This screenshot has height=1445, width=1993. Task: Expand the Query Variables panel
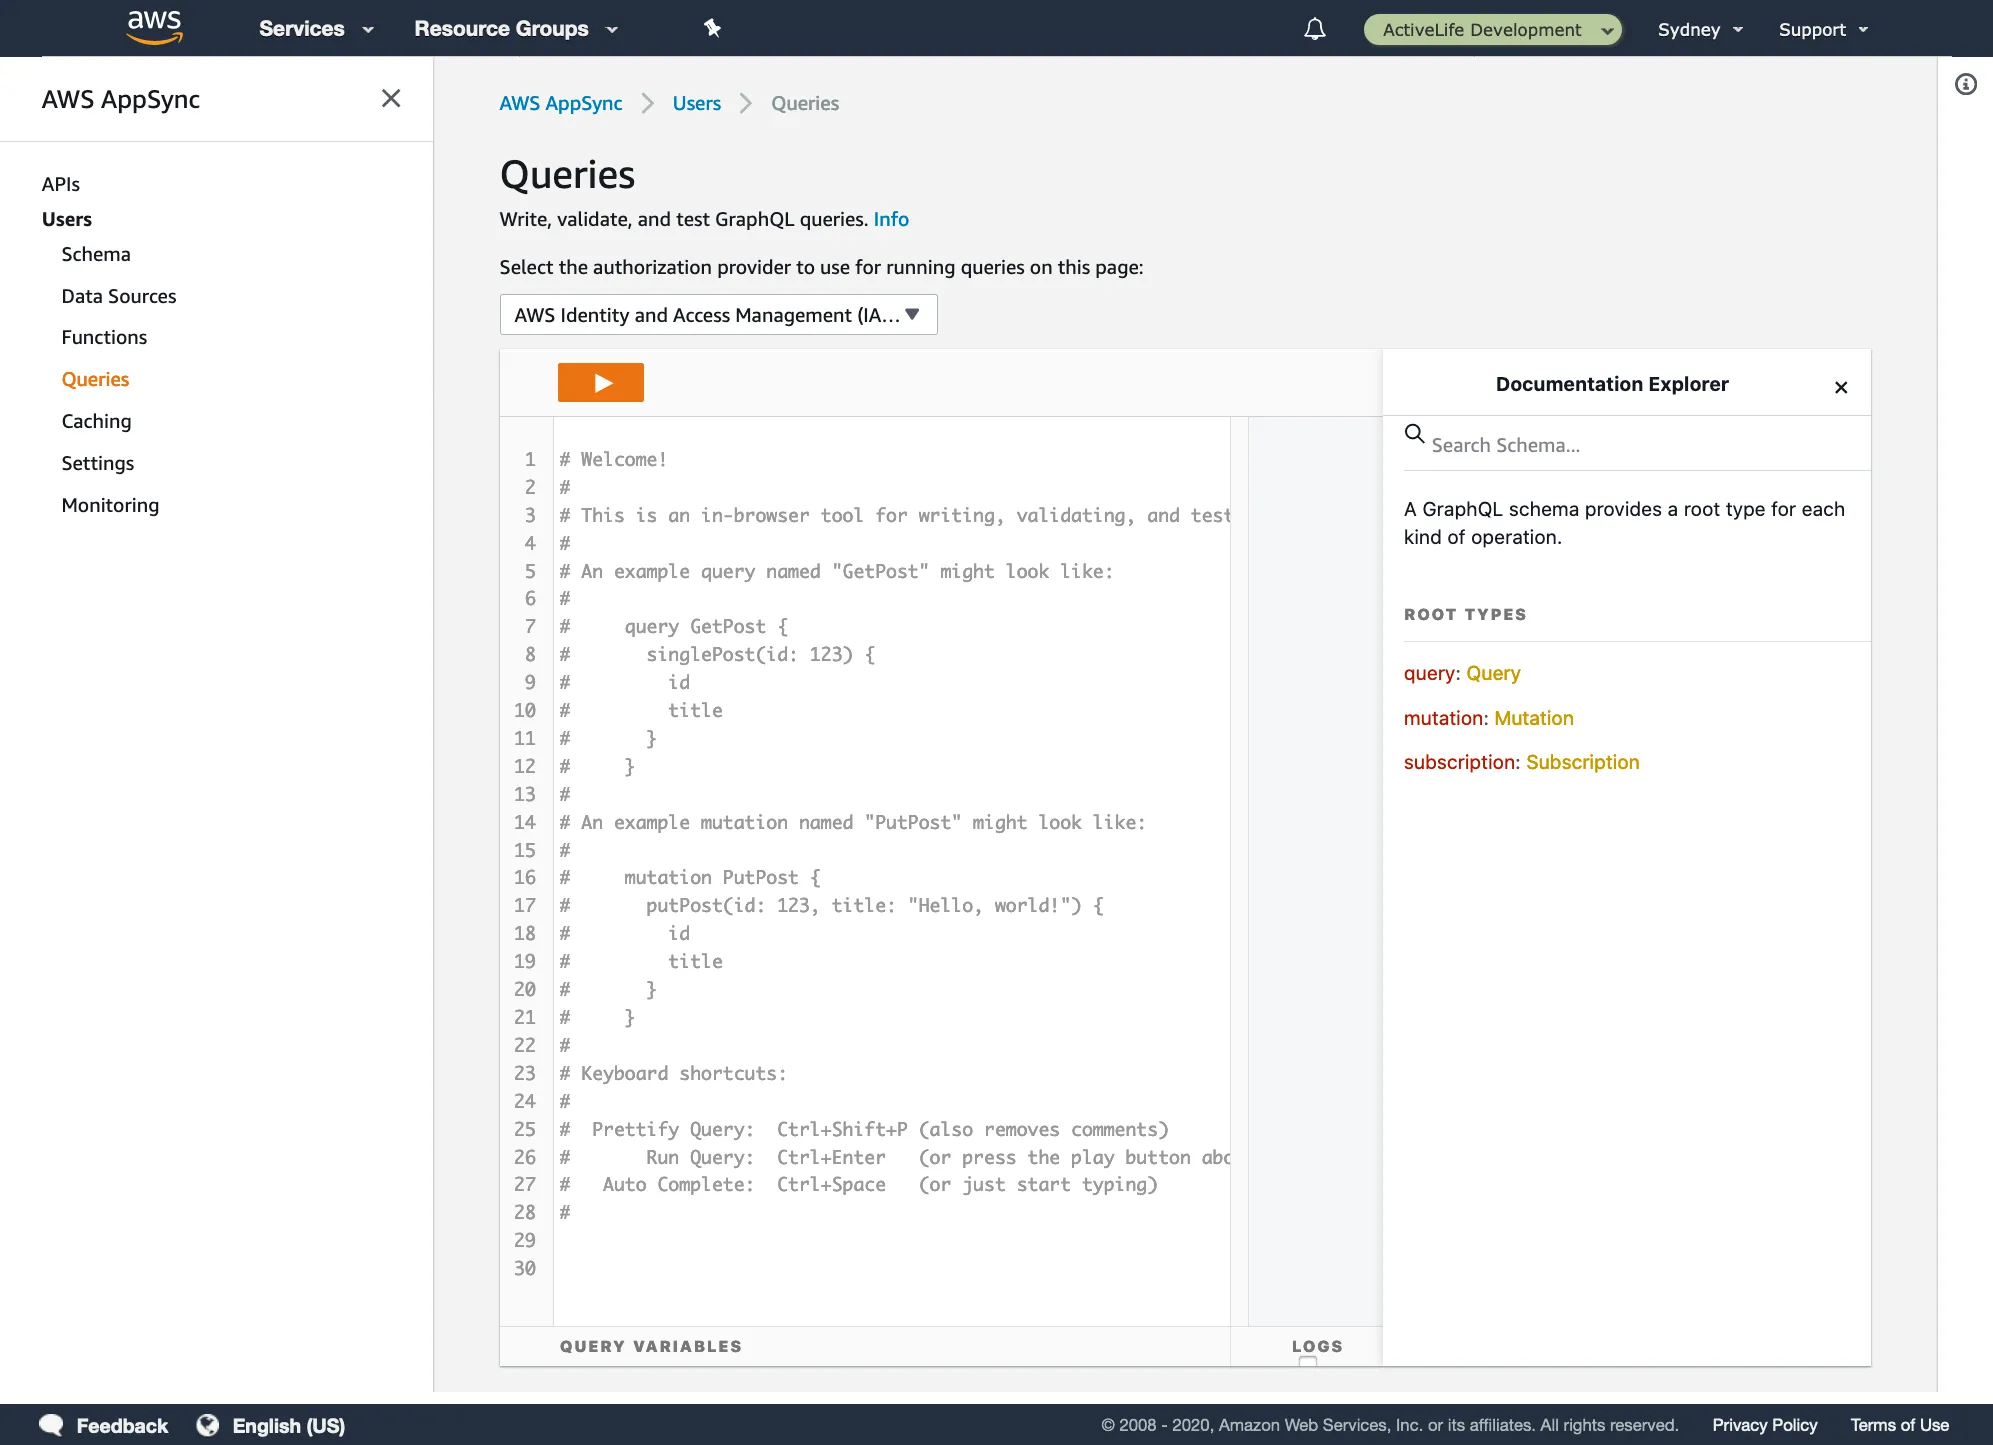[650, 1346]
